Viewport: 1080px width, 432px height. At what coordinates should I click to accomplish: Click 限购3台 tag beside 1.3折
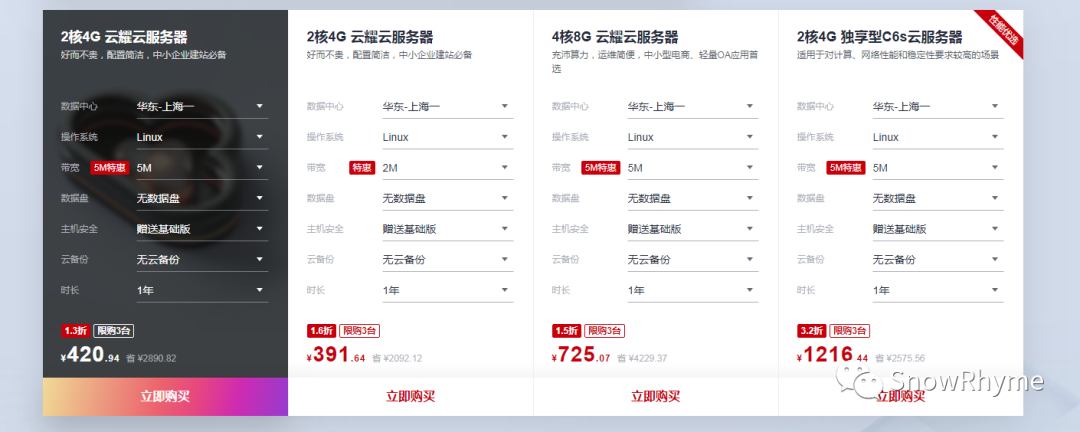tap(114, 331)
